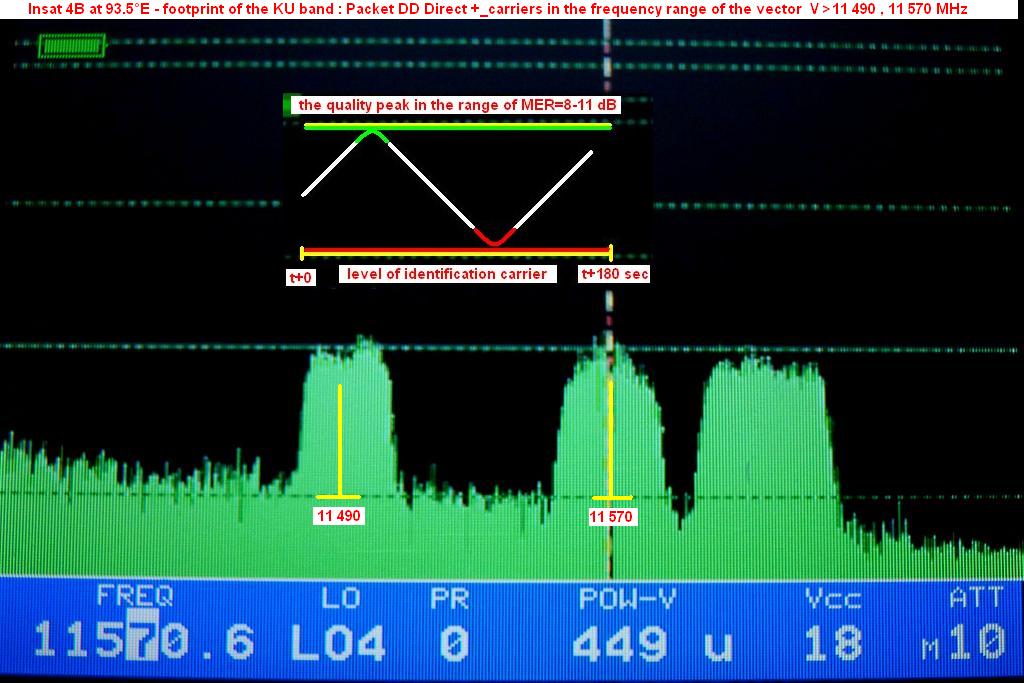Screen dimensions: 1024x683
Task: Click the t+180 sec time label
Action: (614, 274)
